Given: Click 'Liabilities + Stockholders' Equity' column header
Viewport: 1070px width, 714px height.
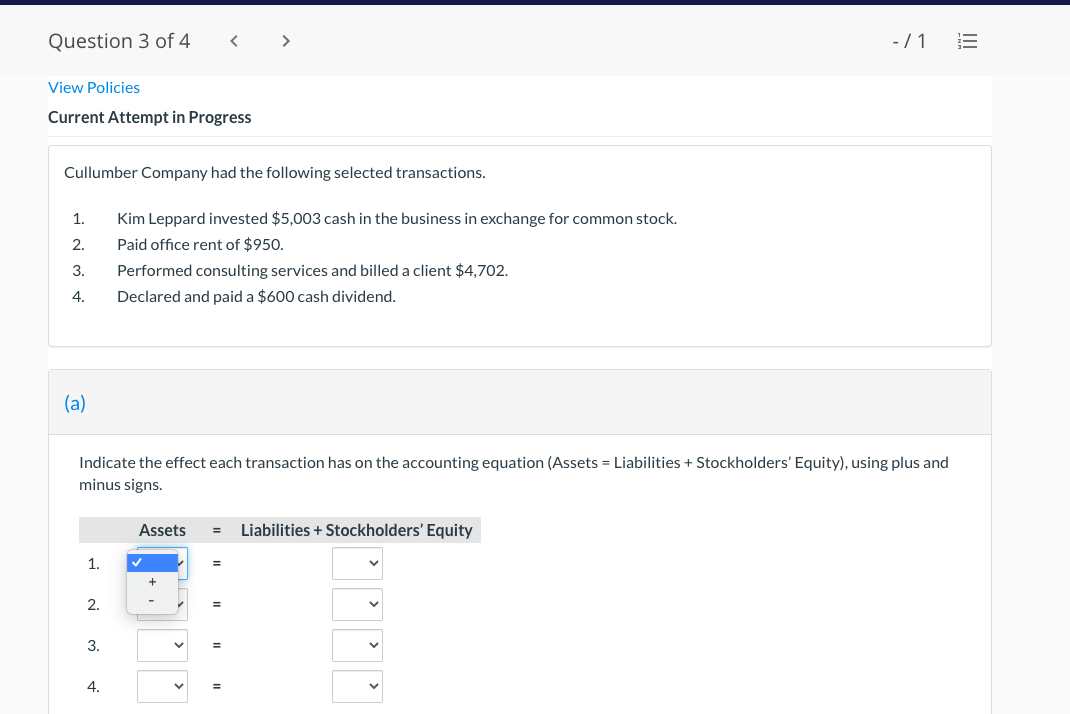Looking at the screenshot, I should click(x=356, y=530).
